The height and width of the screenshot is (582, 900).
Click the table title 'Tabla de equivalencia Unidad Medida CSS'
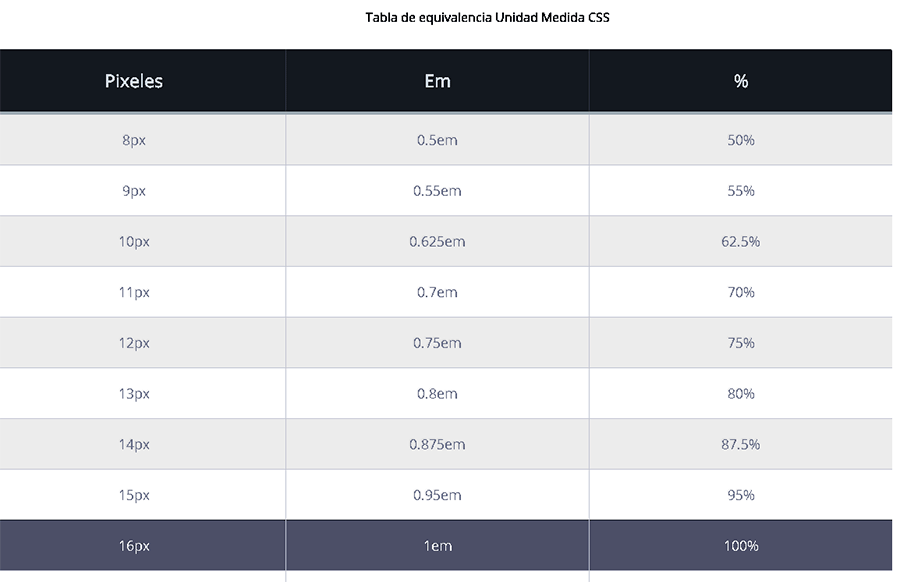point(489,17)
